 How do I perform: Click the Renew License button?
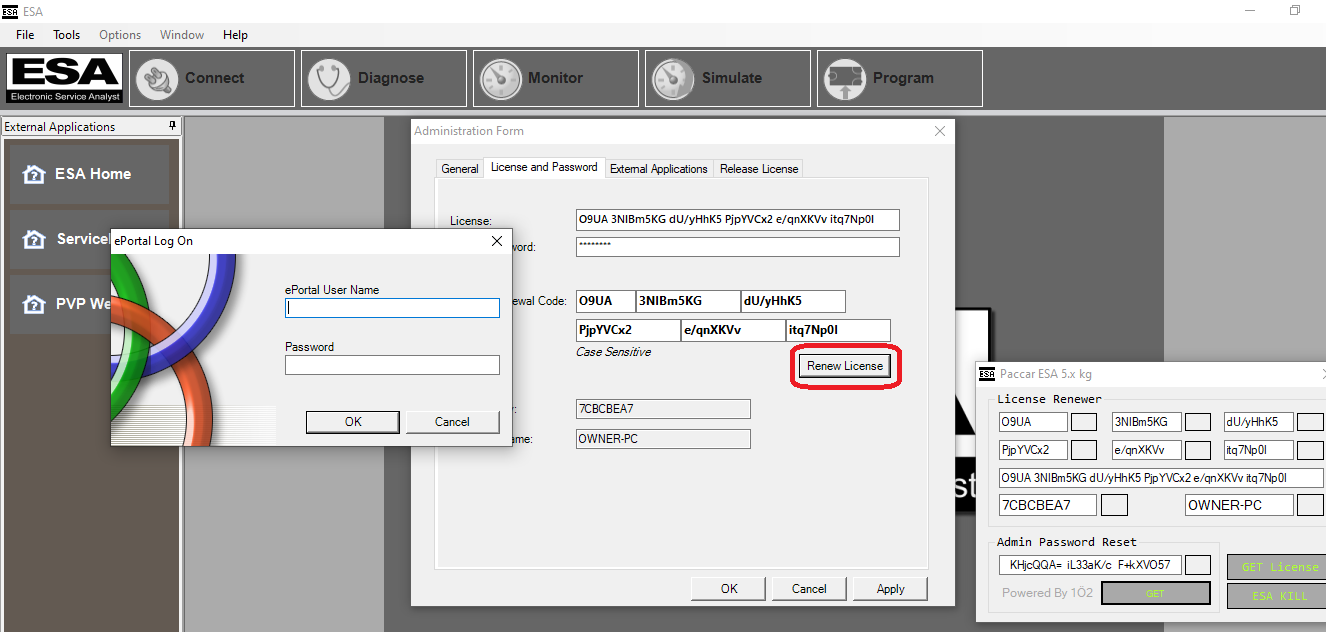coord(845,366)
